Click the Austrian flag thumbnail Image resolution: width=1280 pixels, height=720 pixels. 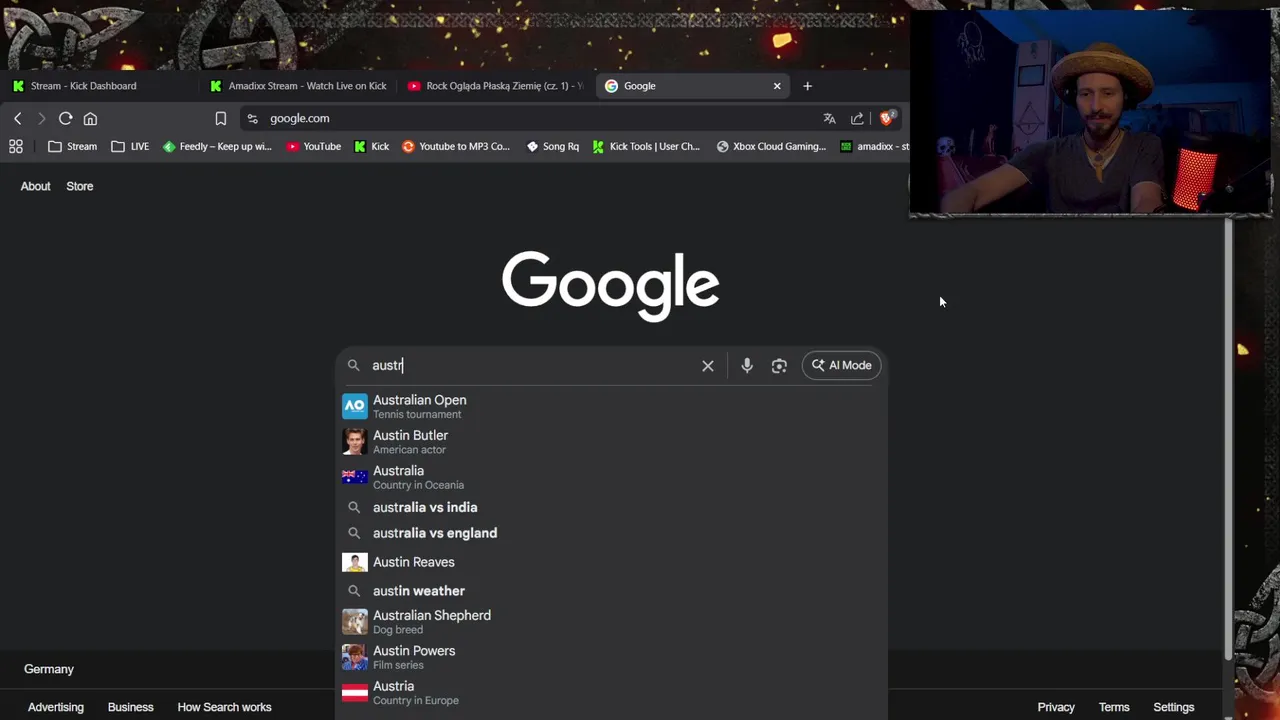tap(355, 692)
